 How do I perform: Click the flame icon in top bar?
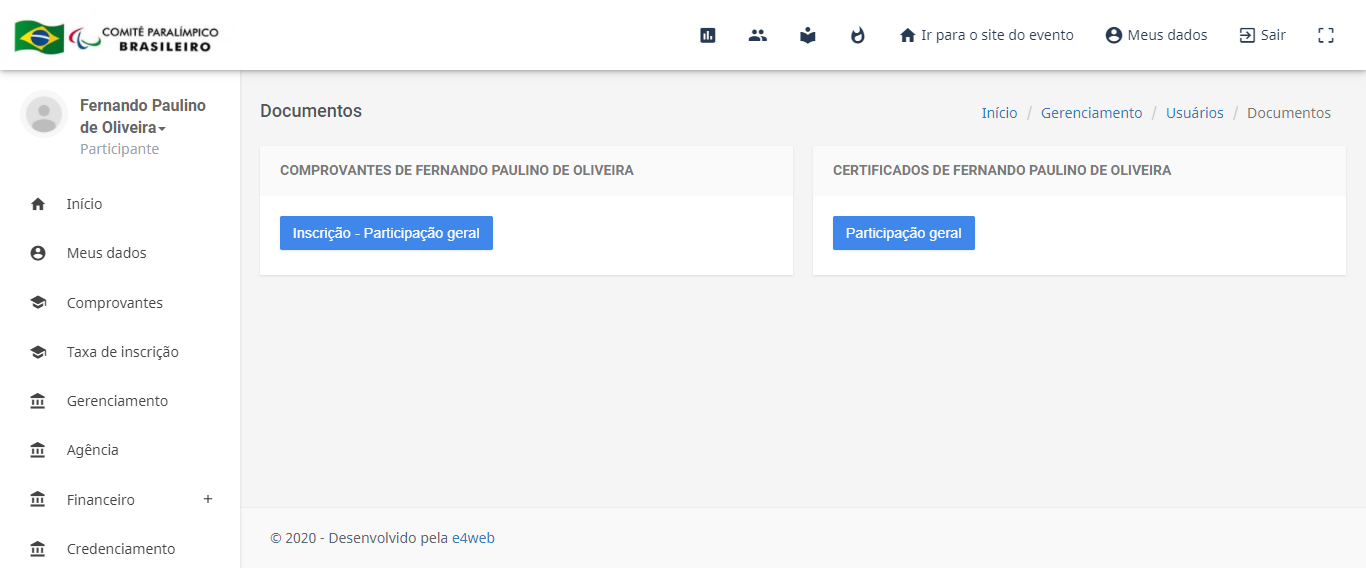coord(858,35)
